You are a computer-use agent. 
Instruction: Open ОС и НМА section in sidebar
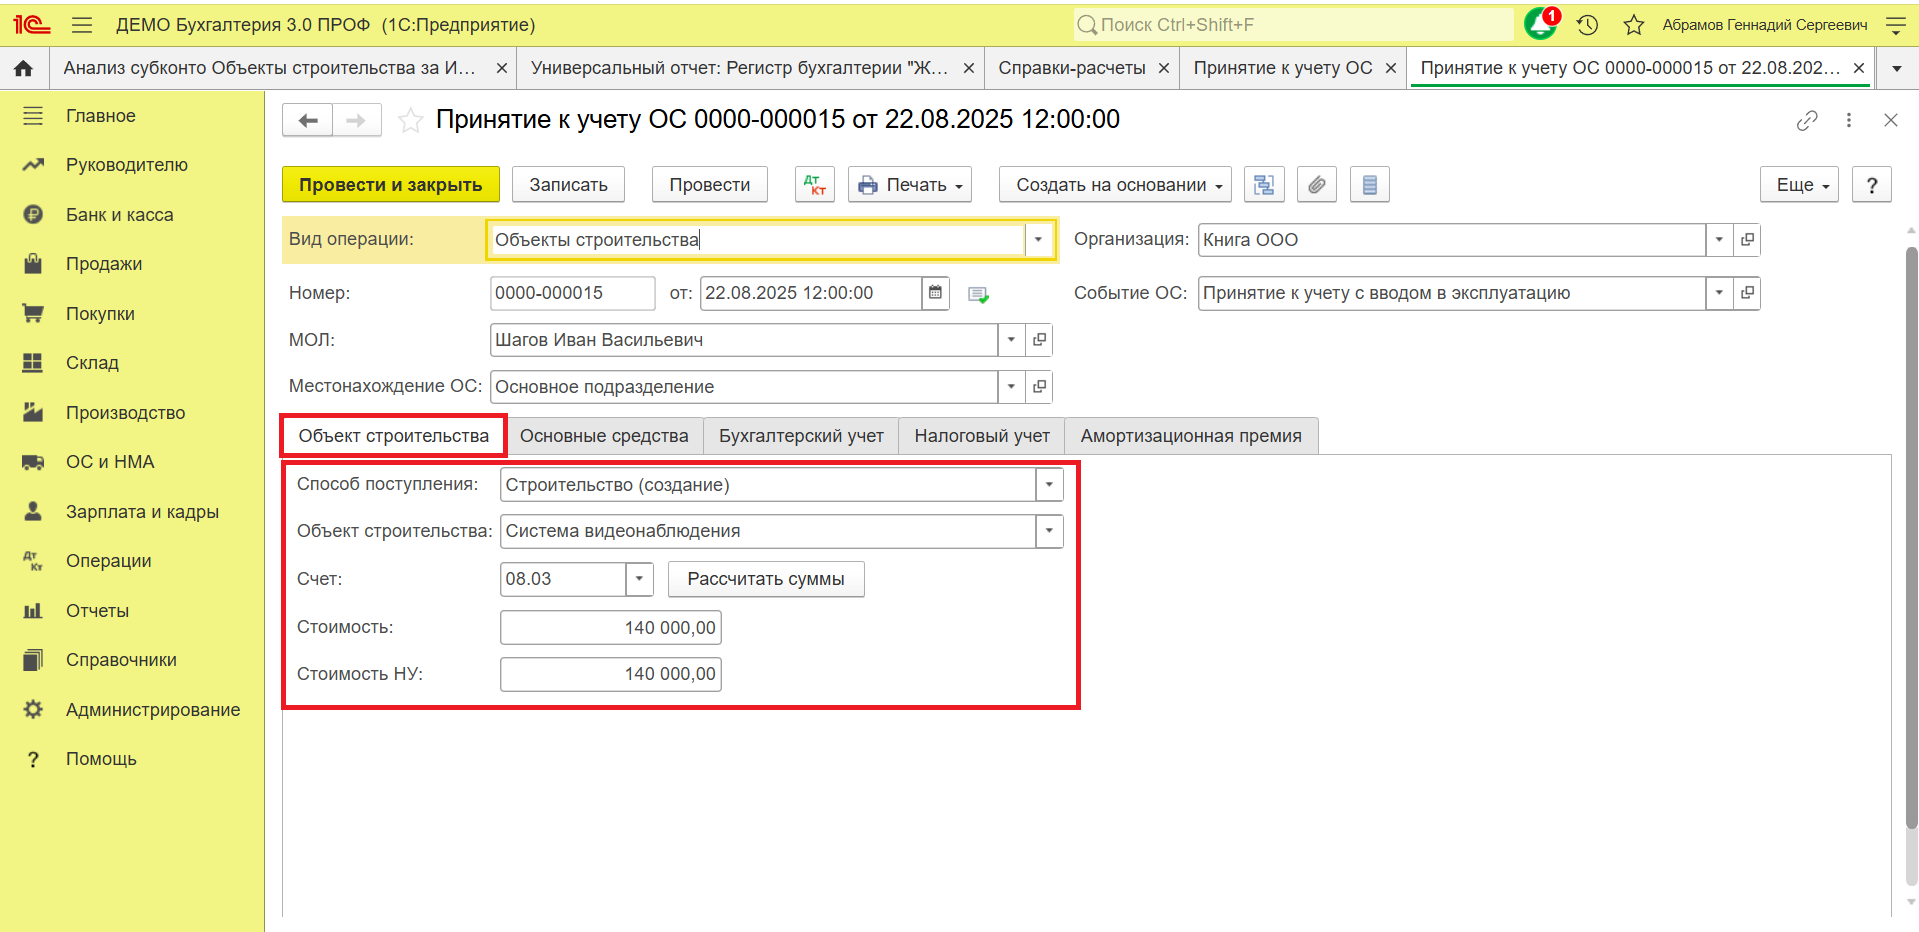click(x=110, y=462)
